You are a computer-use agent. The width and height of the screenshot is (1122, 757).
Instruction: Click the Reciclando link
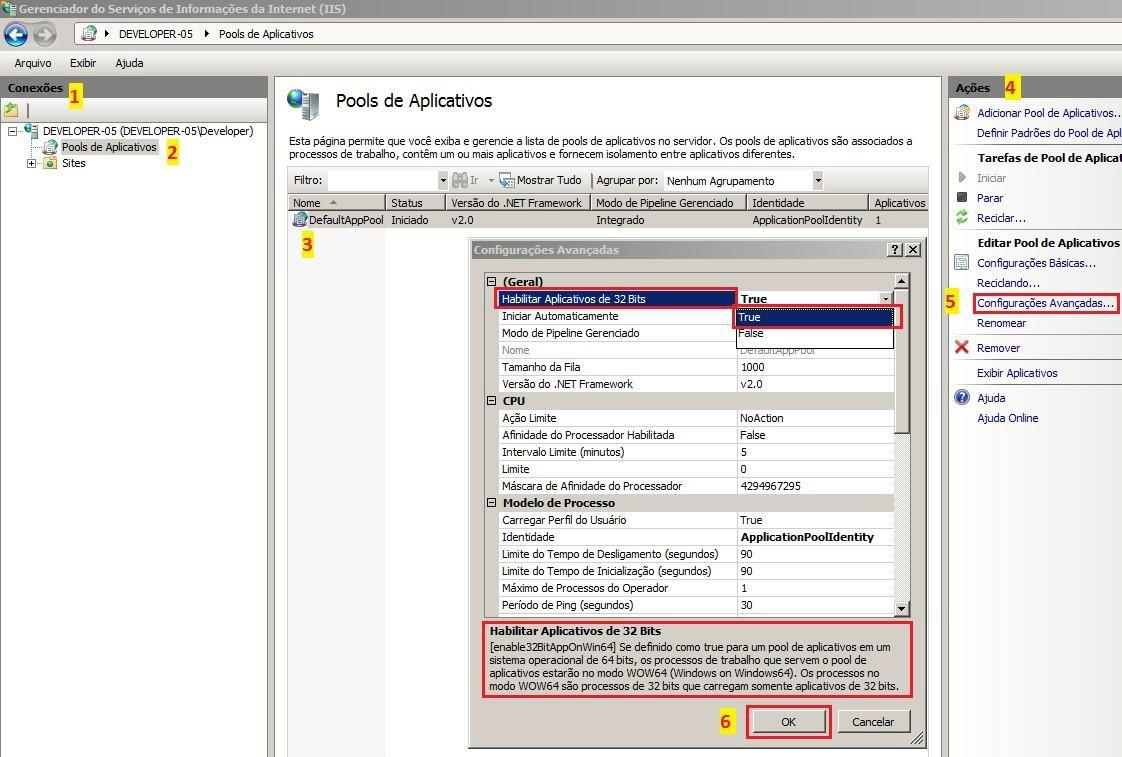(x=1008, y=283)
